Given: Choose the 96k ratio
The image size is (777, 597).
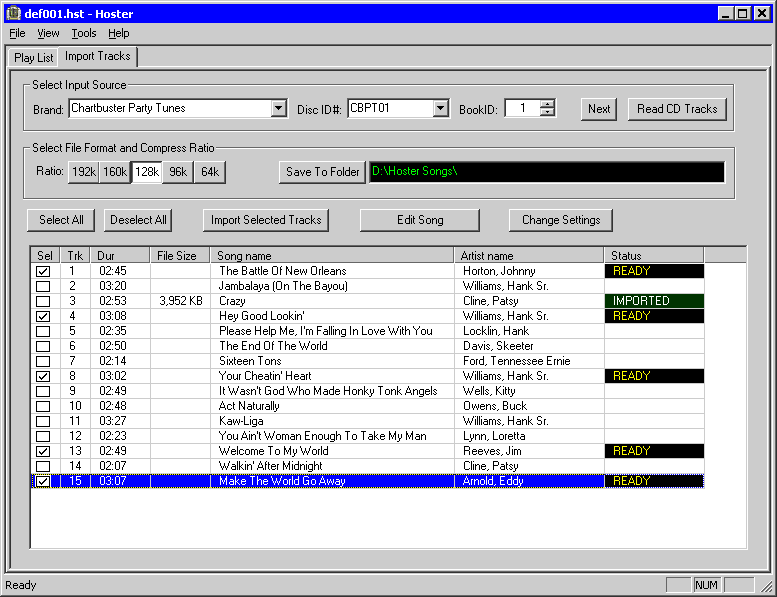Looking at the screenshot, I should pyautogui.click(x=178, y=172).
